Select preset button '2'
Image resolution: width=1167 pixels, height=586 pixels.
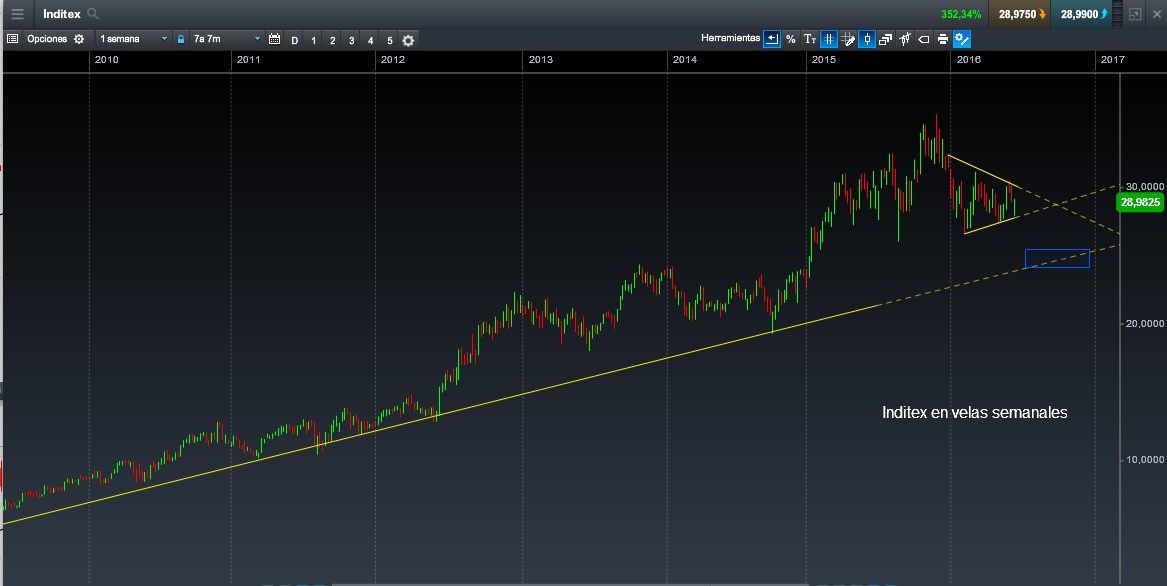(x=333, y=40)
